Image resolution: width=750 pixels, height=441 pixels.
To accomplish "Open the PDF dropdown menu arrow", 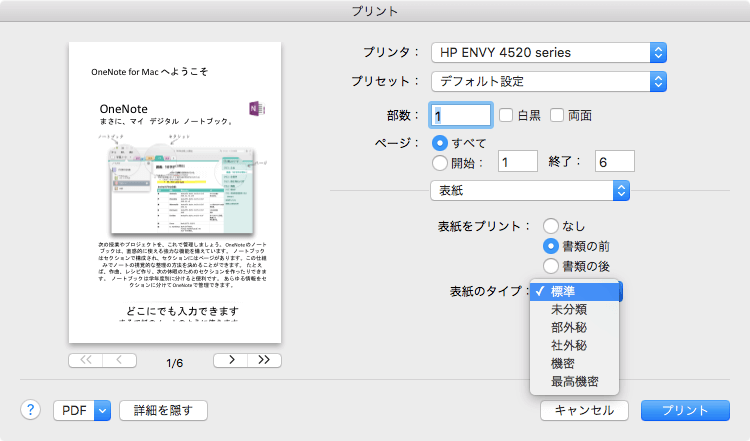I will tap(102, 410).
